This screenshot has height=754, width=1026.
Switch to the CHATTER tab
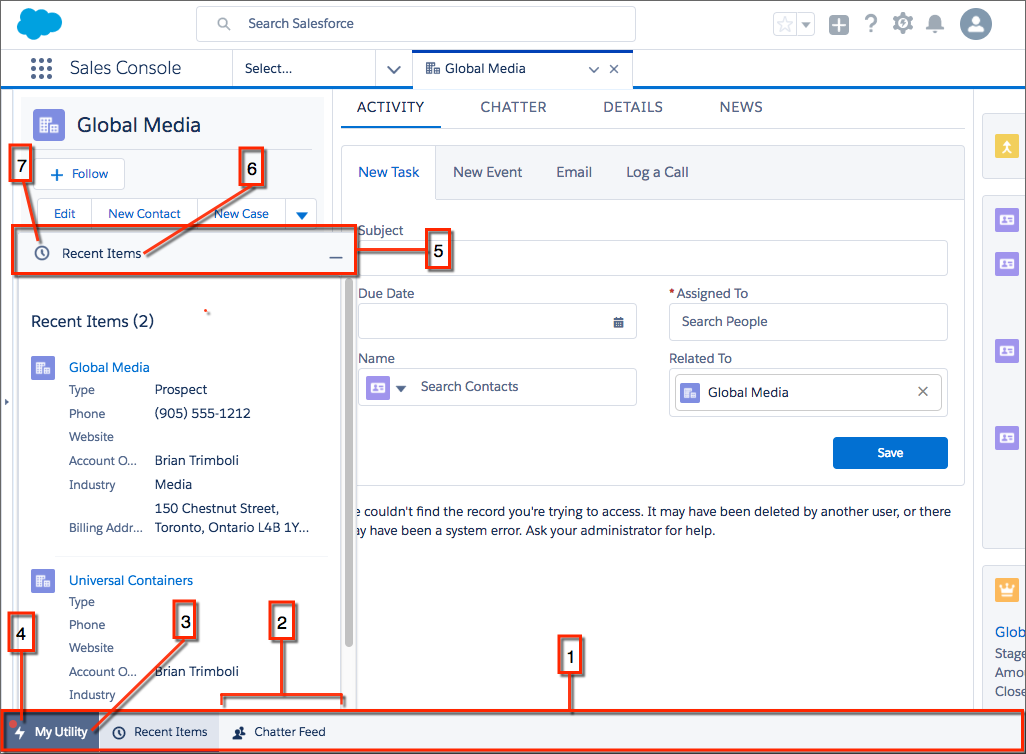[x=513, y=107]
